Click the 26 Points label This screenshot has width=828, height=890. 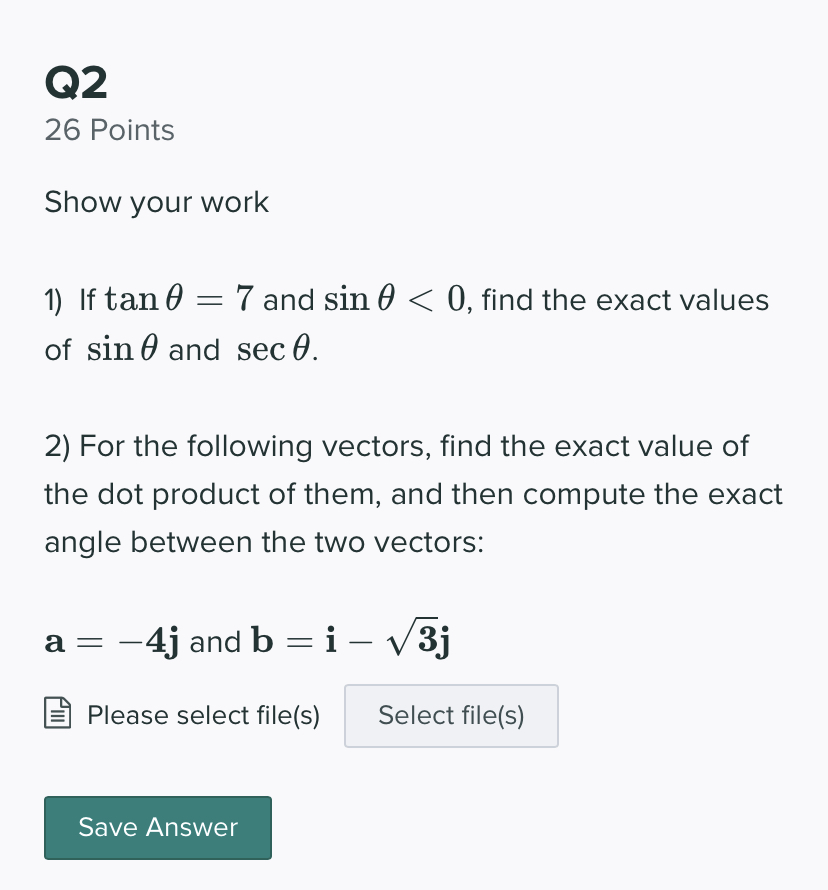click(109, 130)
